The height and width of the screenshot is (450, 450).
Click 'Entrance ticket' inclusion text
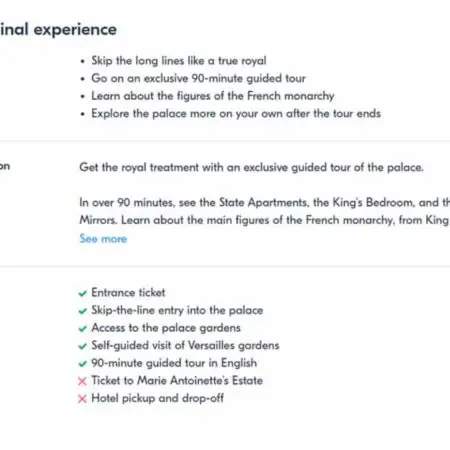pyautogui.click(x=128, y=293)
